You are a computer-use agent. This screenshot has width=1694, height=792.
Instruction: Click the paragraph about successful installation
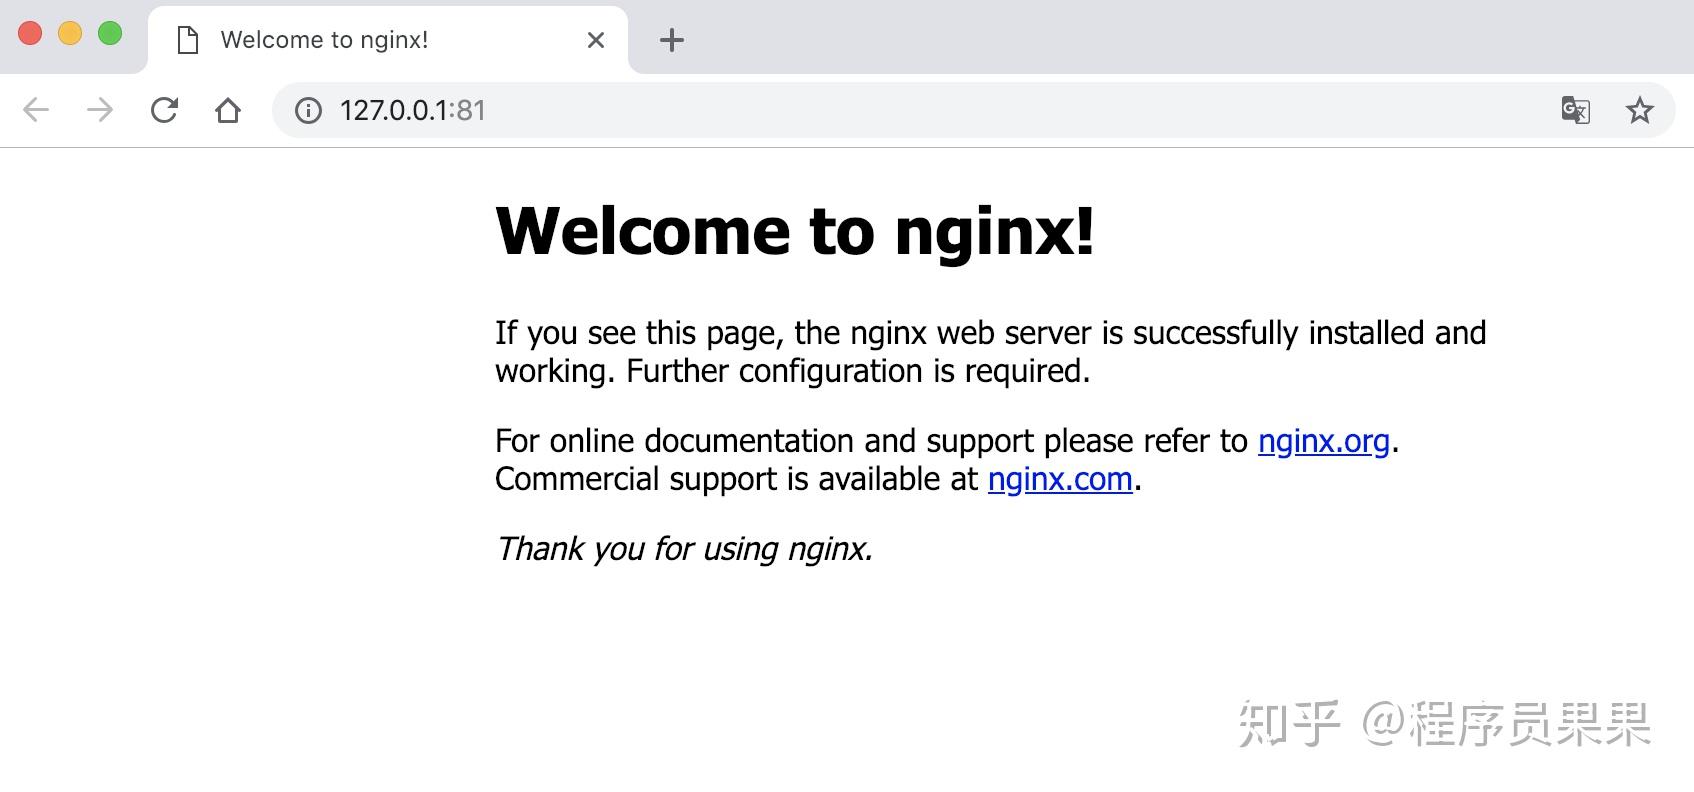point(991,352)
